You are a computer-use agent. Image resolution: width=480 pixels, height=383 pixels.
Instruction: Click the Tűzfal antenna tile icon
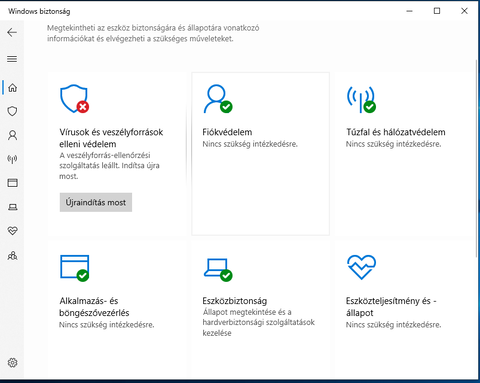coord(361,99)
